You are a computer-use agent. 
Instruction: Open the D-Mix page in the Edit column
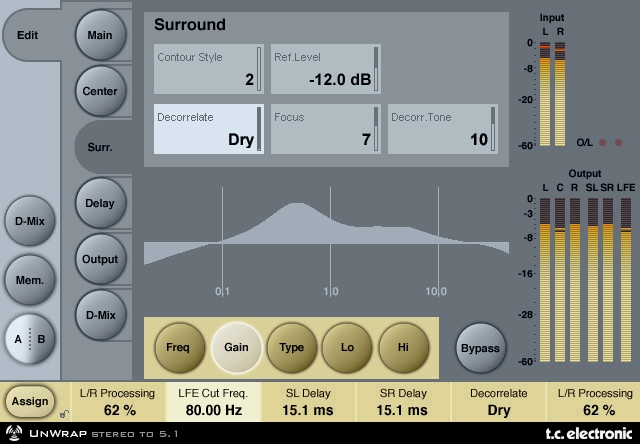(100, 315)
